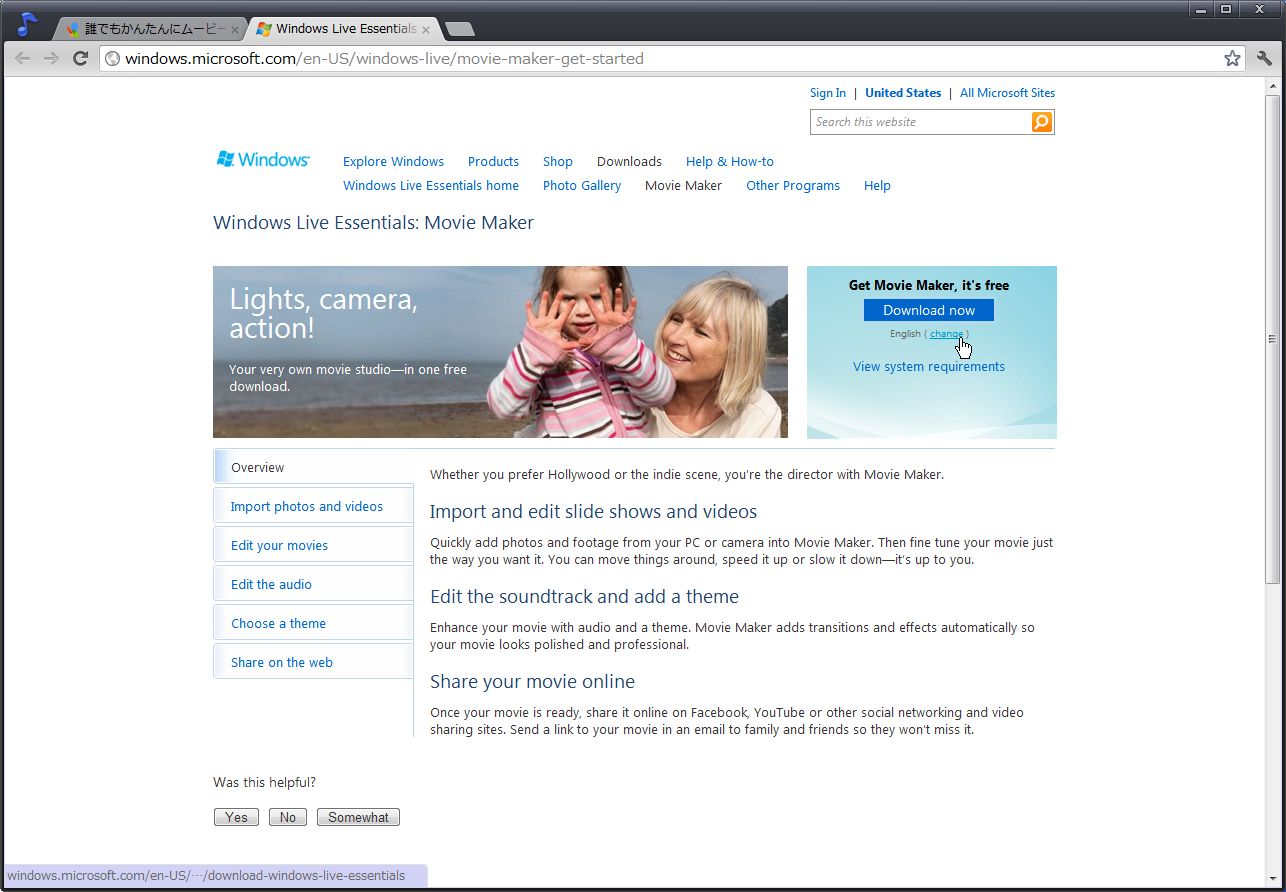Click 'Windows Live Essentials: Movie Maker' page title
The image size is (1286, 892).
point(373,222)
